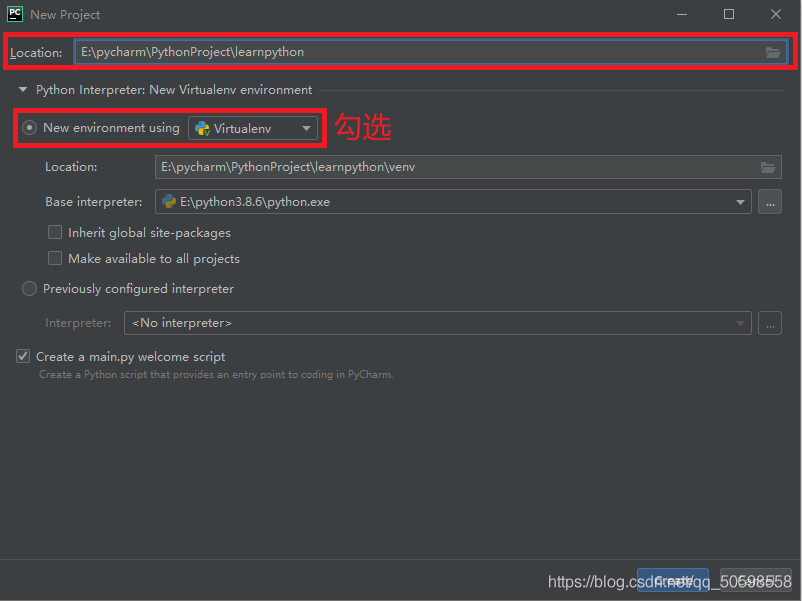Minimize the New Project window

click(x=682, y=14)
